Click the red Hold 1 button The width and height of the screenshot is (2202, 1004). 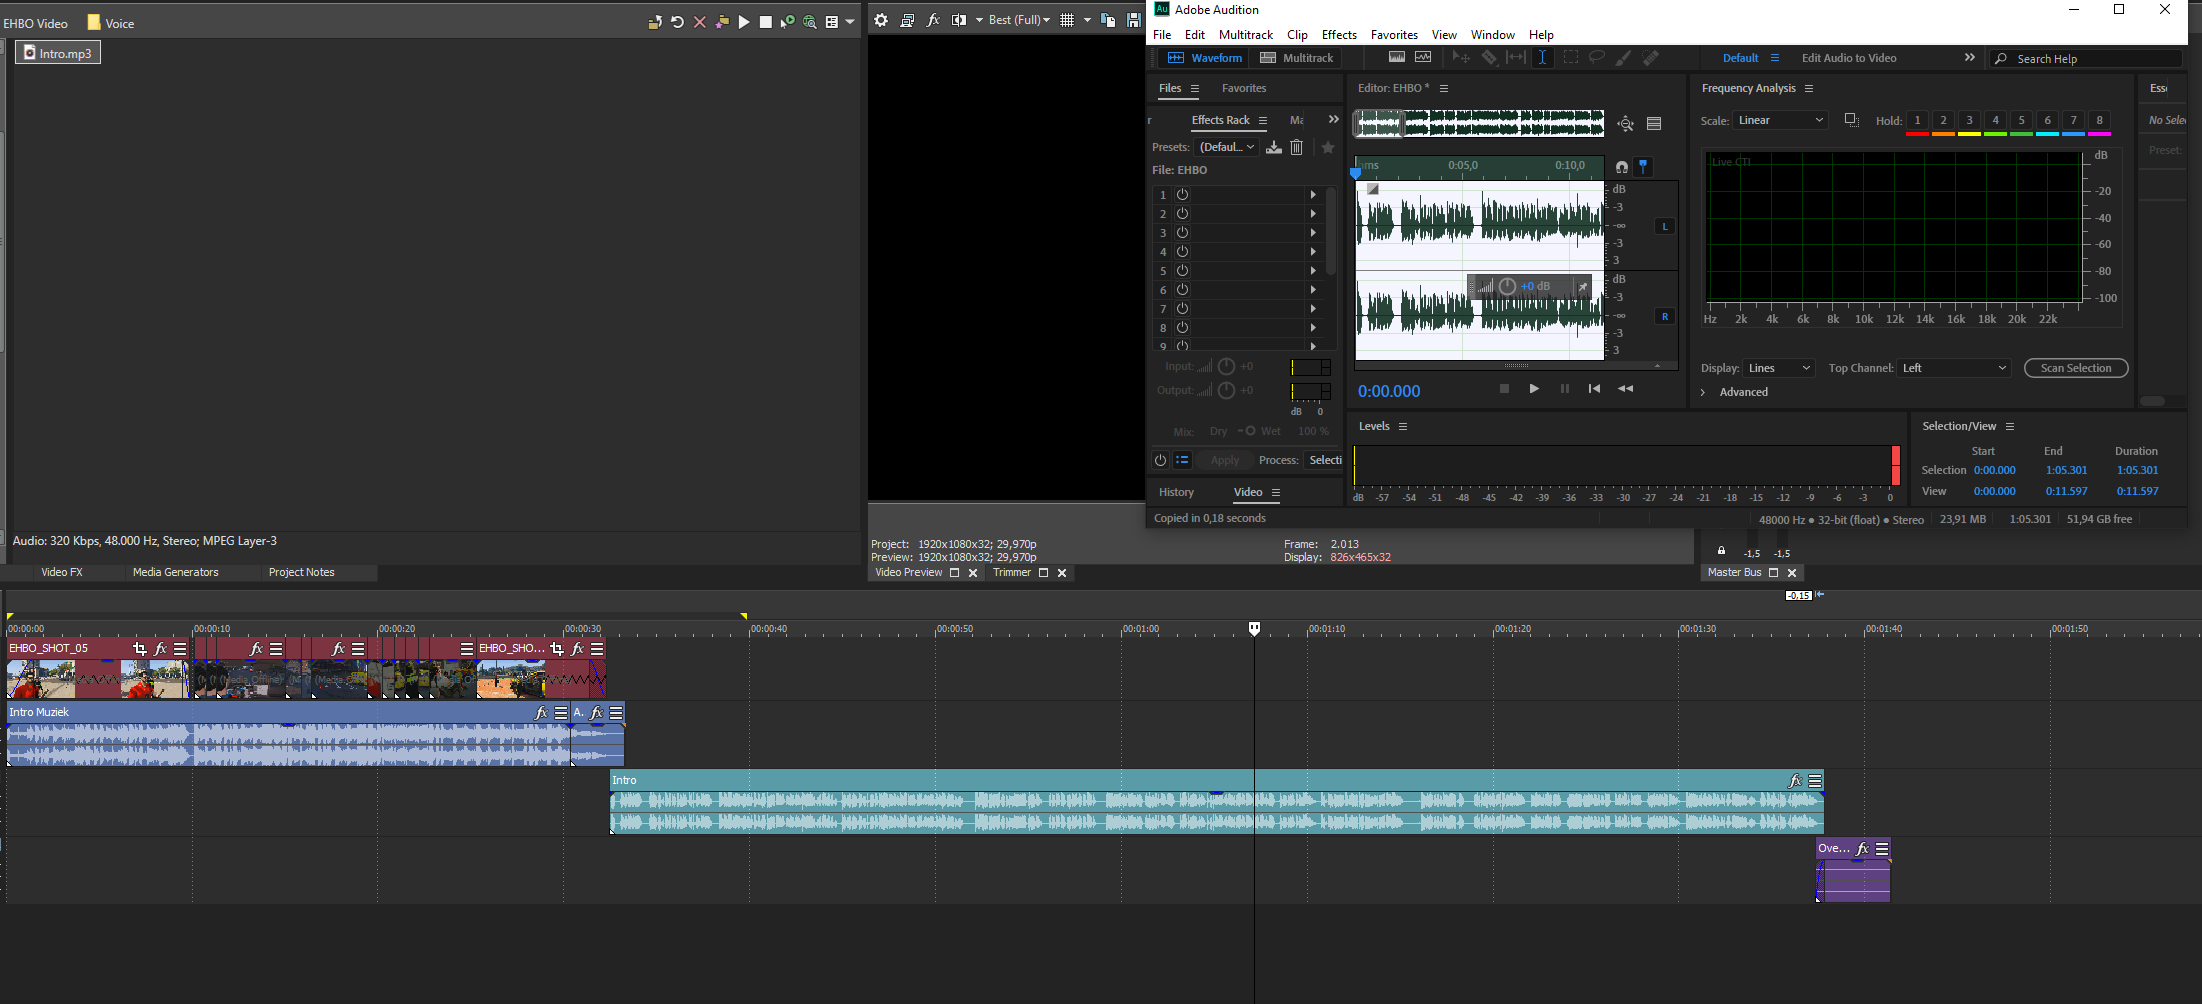point(1917,121)
